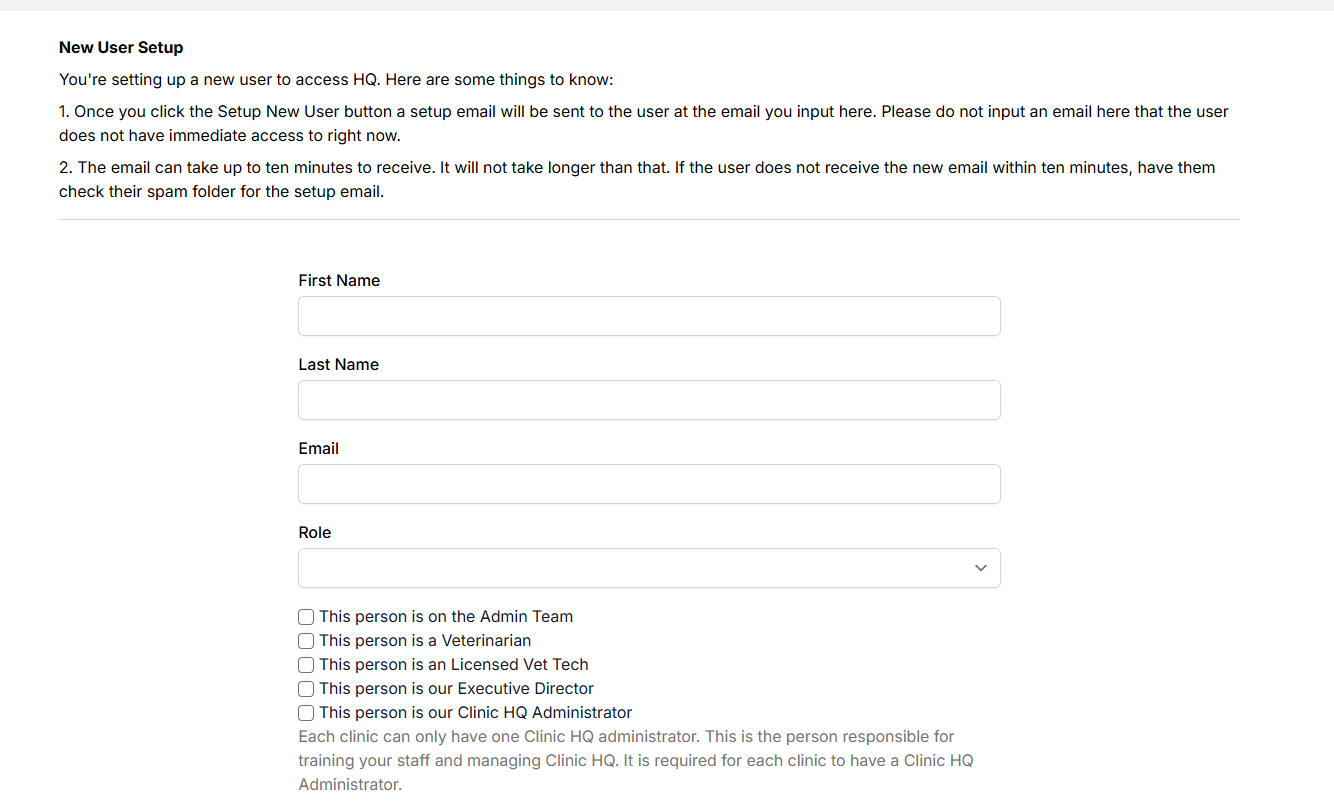
Task: Toggle the Executive Director checkbox
Action: 306,689
